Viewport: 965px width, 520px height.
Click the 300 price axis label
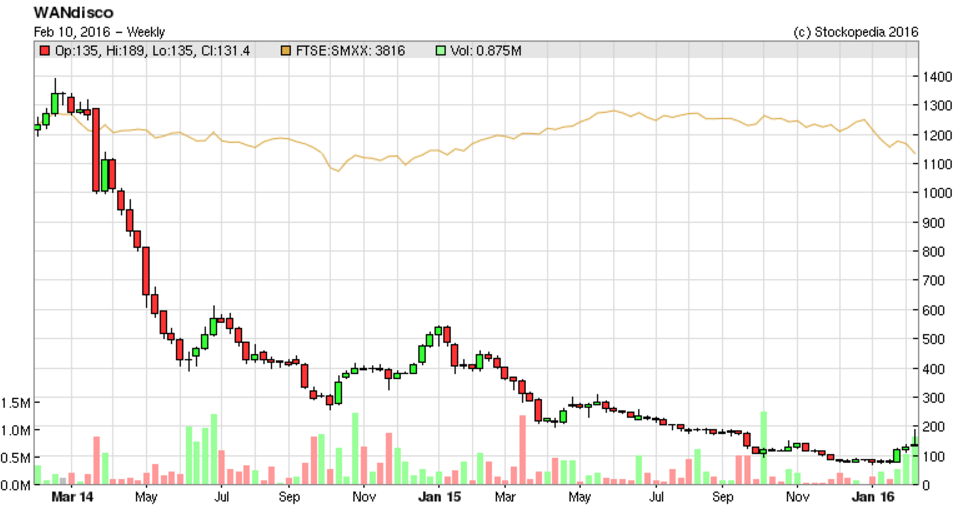click(934, 398)
